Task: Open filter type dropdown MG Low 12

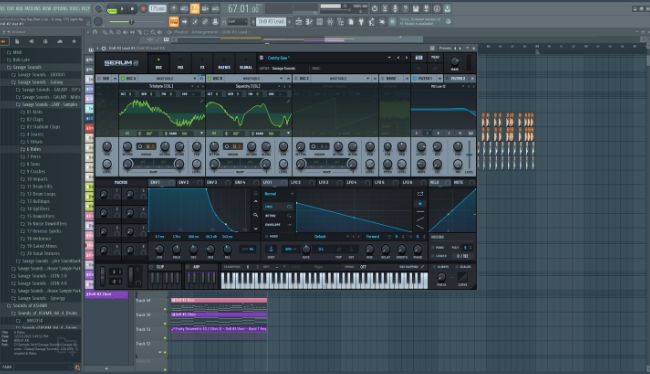Action: 439,86
